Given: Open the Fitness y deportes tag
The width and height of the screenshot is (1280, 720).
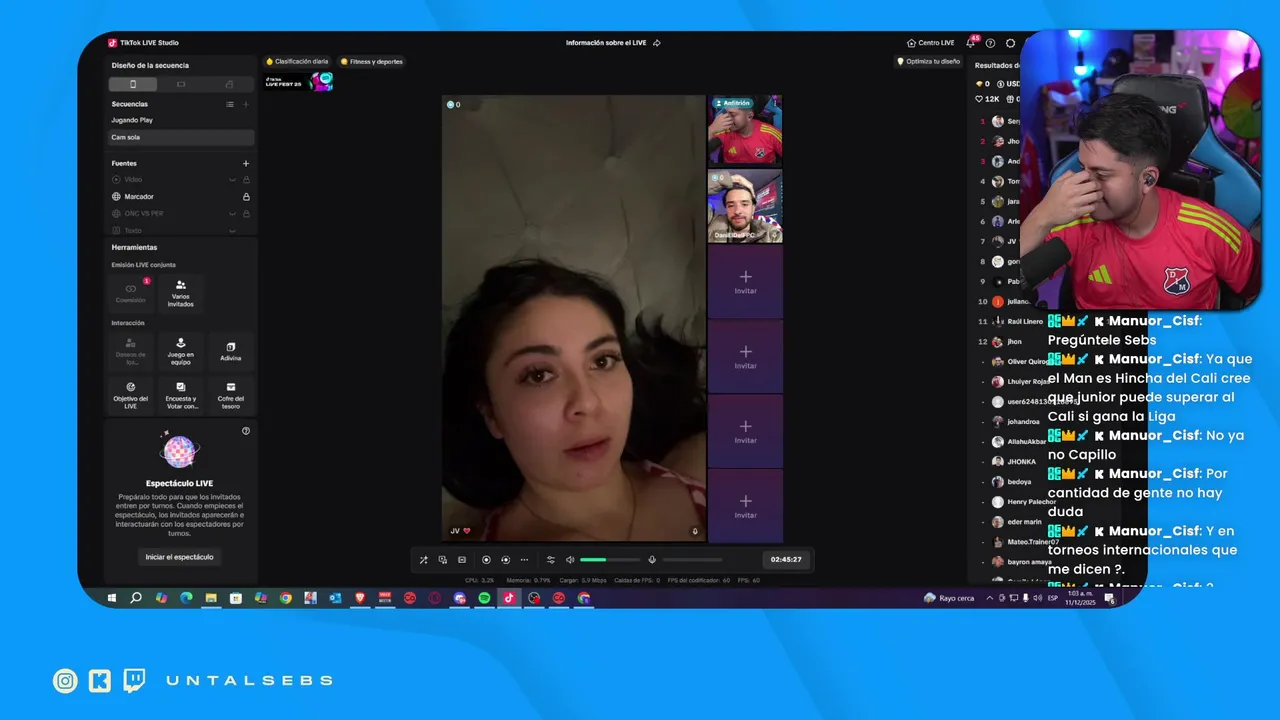Looking at the screenshot, I should click(372, 61).
